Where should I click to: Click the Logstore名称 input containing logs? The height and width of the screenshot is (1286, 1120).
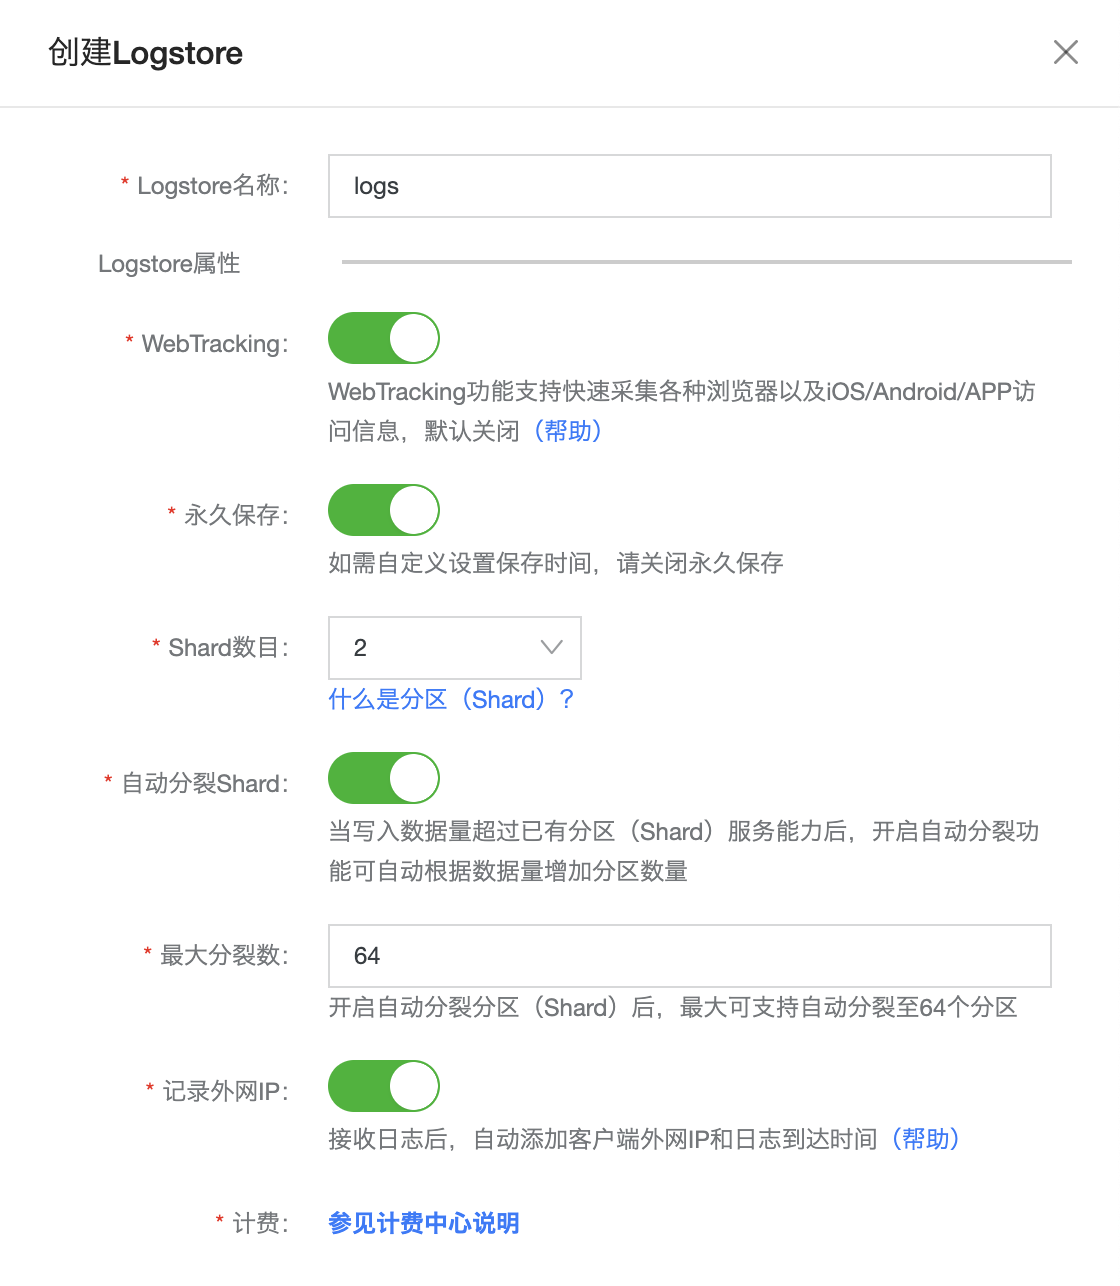(690, 186)
